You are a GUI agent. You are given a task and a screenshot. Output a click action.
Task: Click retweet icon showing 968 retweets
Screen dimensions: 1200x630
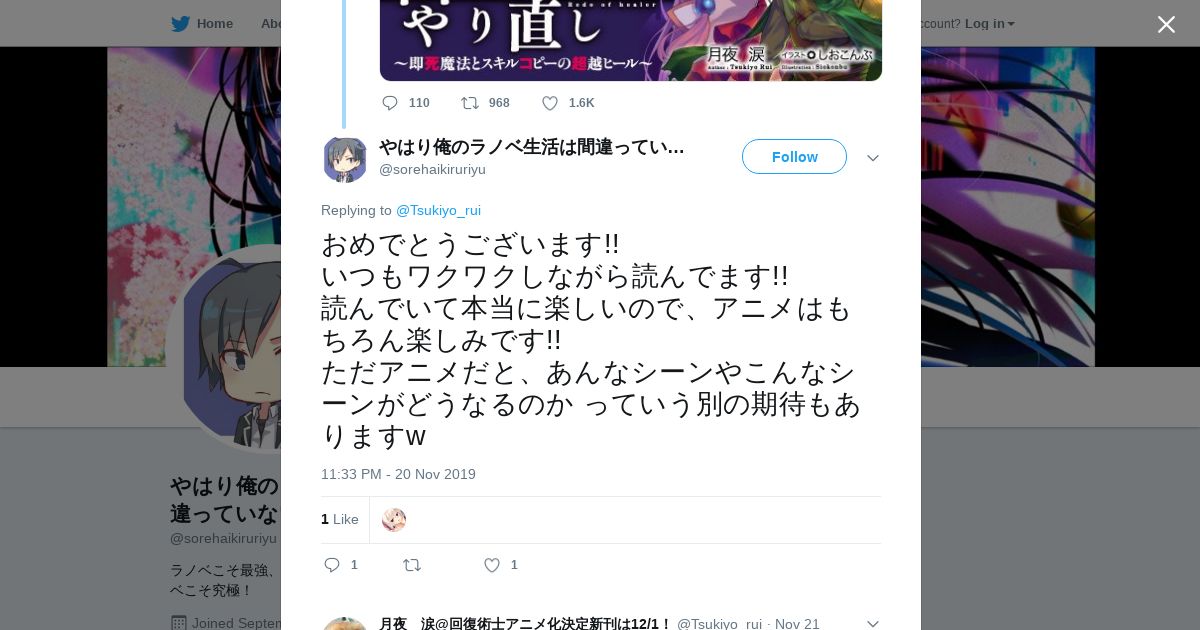tap(469, 103)
